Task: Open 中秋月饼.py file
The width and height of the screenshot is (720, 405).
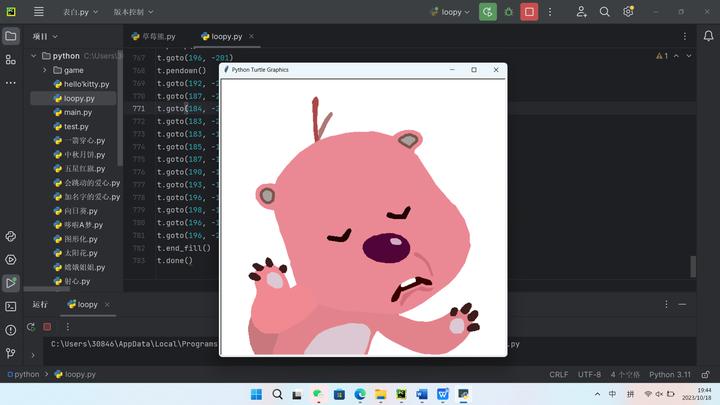Action: (79, 154)
